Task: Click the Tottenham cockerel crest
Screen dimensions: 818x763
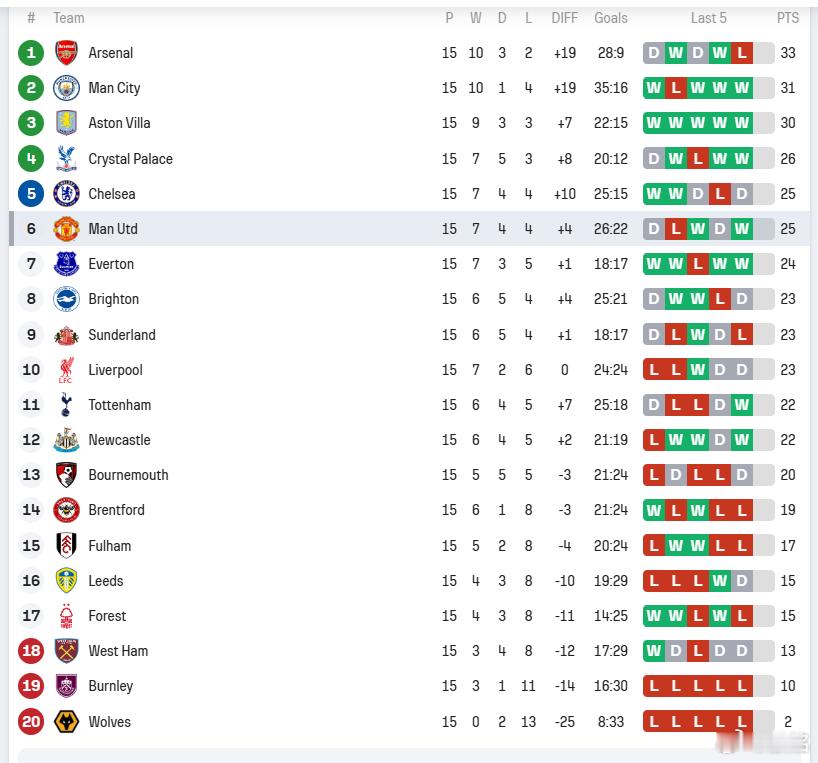Action: [66, 405]
